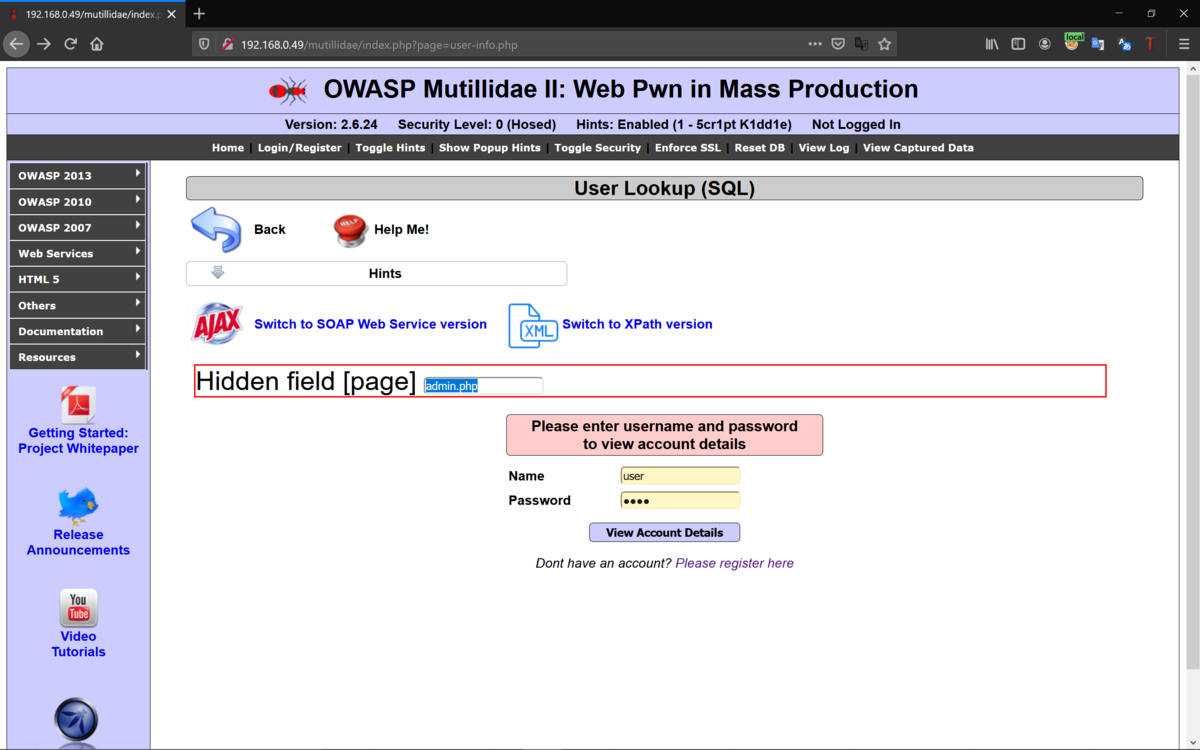Expand the Documentation menu
The image size is (1200, 750).
coord(78,331)
